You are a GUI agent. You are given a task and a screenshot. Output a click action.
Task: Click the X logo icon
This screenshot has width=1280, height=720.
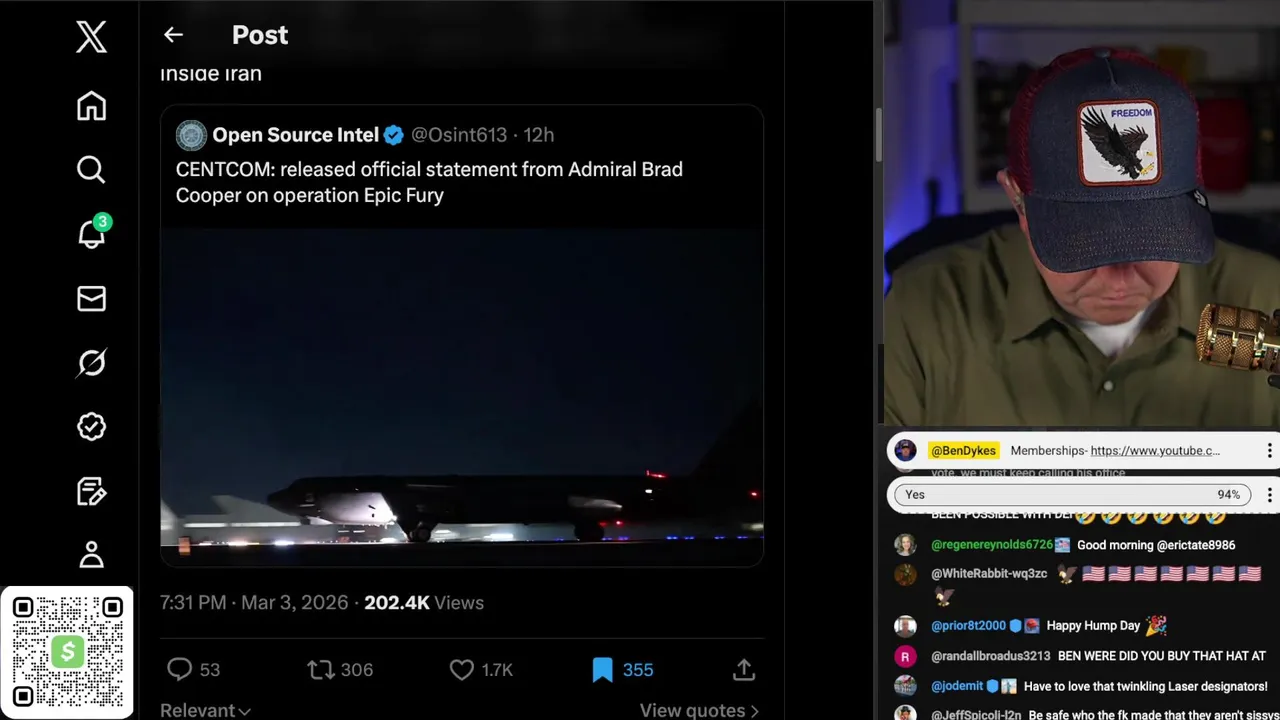click(91, 38)
